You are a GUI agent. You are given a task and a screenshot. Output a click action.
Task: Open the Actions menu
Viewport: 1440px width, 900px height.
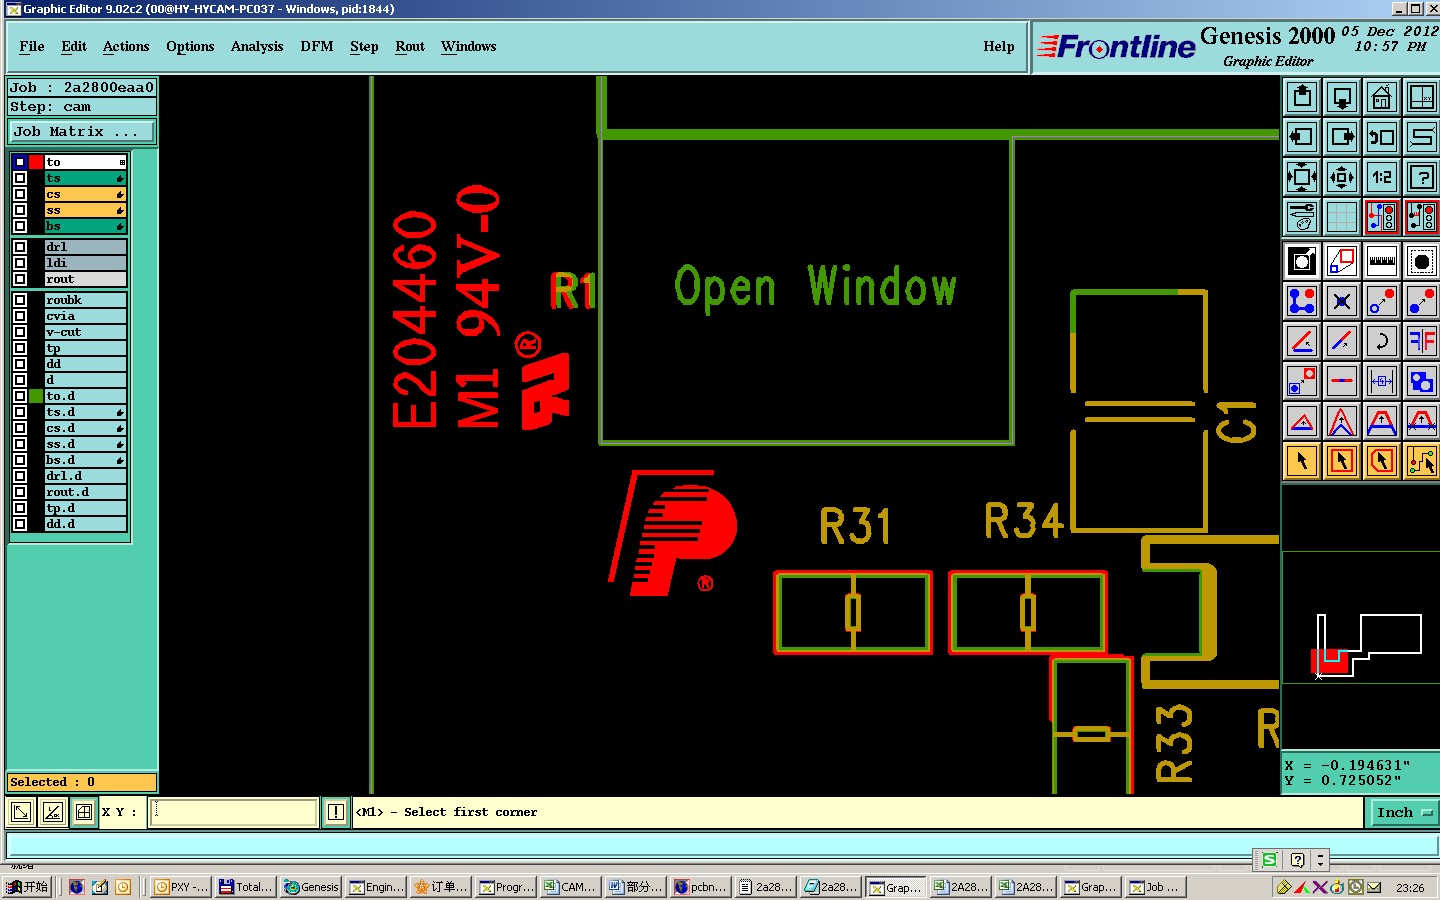pyautogui.click(x=126, y=46)
